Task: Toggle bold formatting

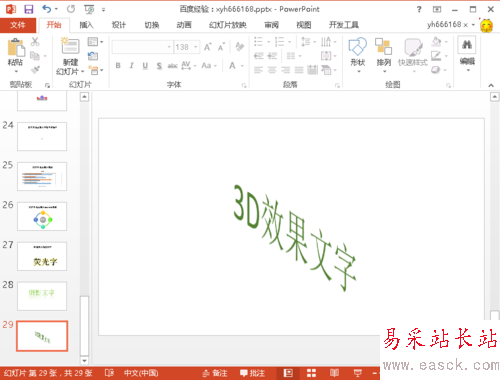Action: tap(118, 66)
